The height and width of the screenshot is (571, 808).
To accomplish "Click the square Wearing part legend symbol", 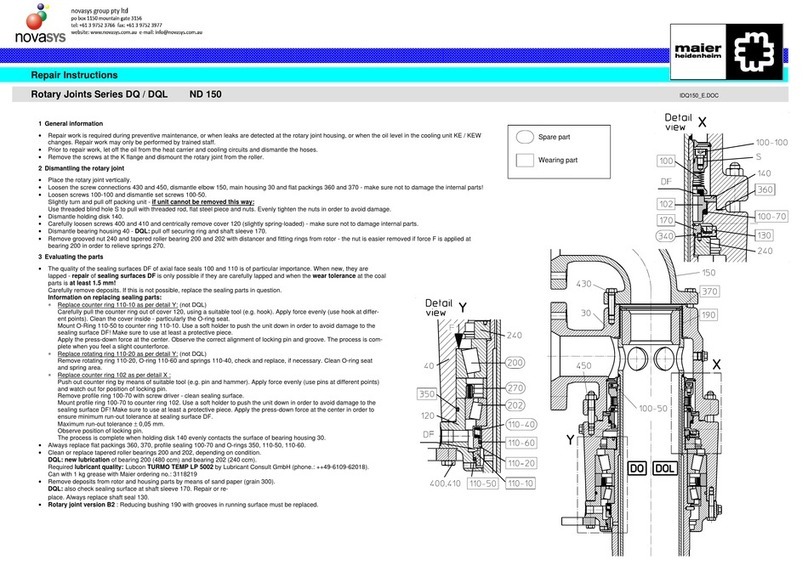I will pyautogui.click(x=525, y=160).
